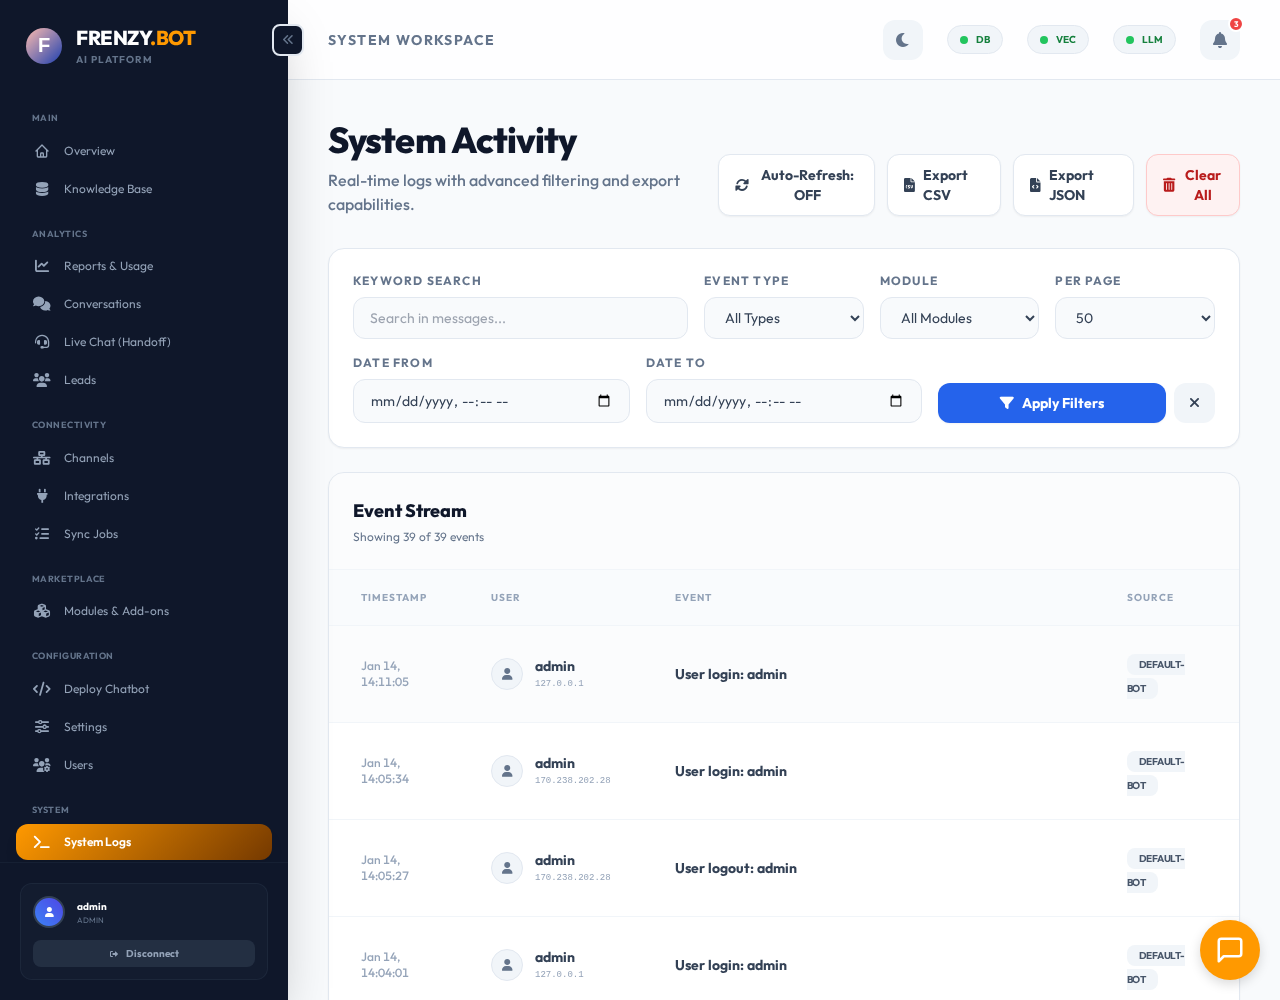1280x1000 pixels.
Task: Change the Per Page selection
Action: click(x=1135, y=318)
